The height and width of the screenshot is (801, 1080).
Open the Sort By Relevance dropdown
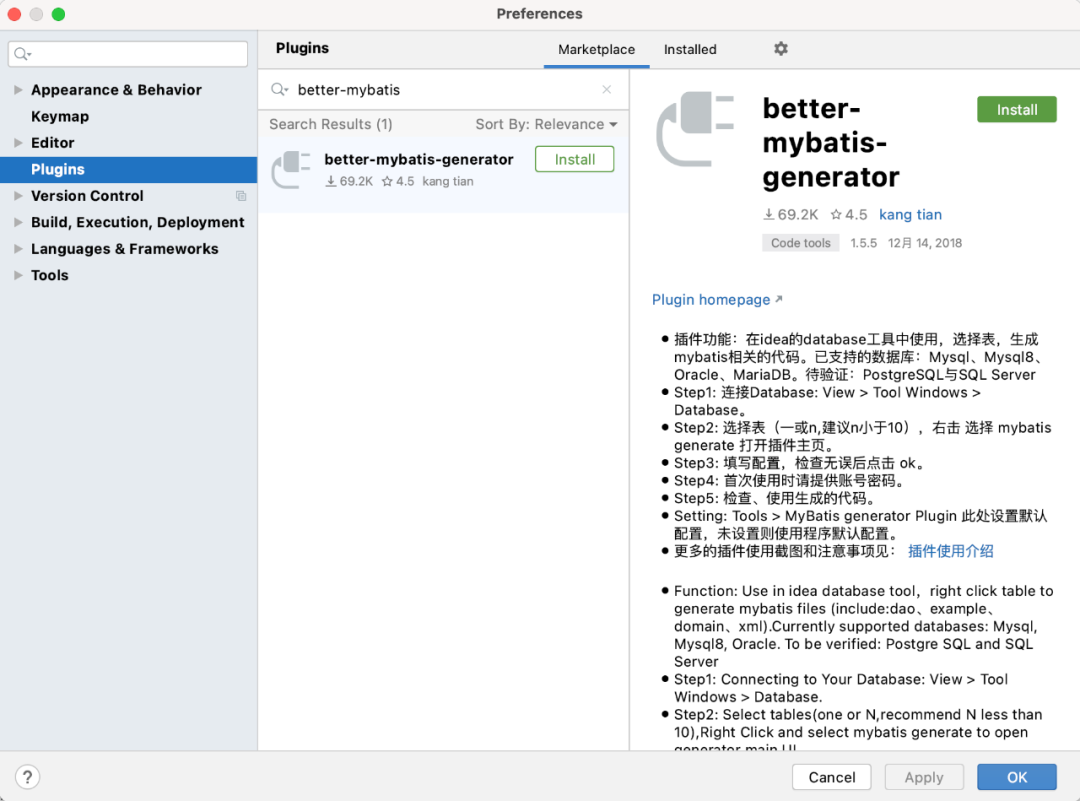coord(546,125)
